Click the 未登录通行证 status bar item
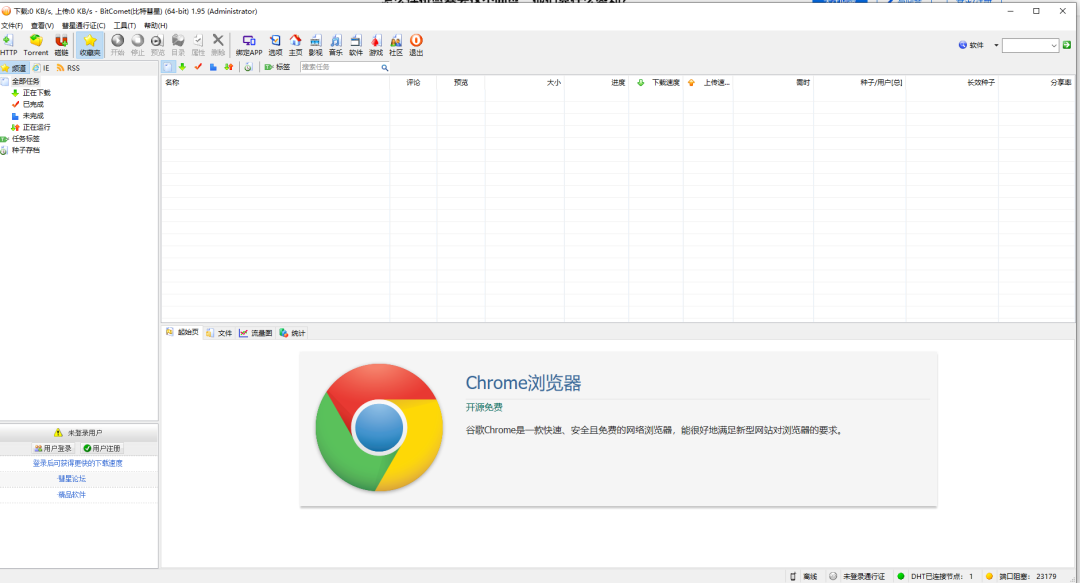 coord(857,576)
